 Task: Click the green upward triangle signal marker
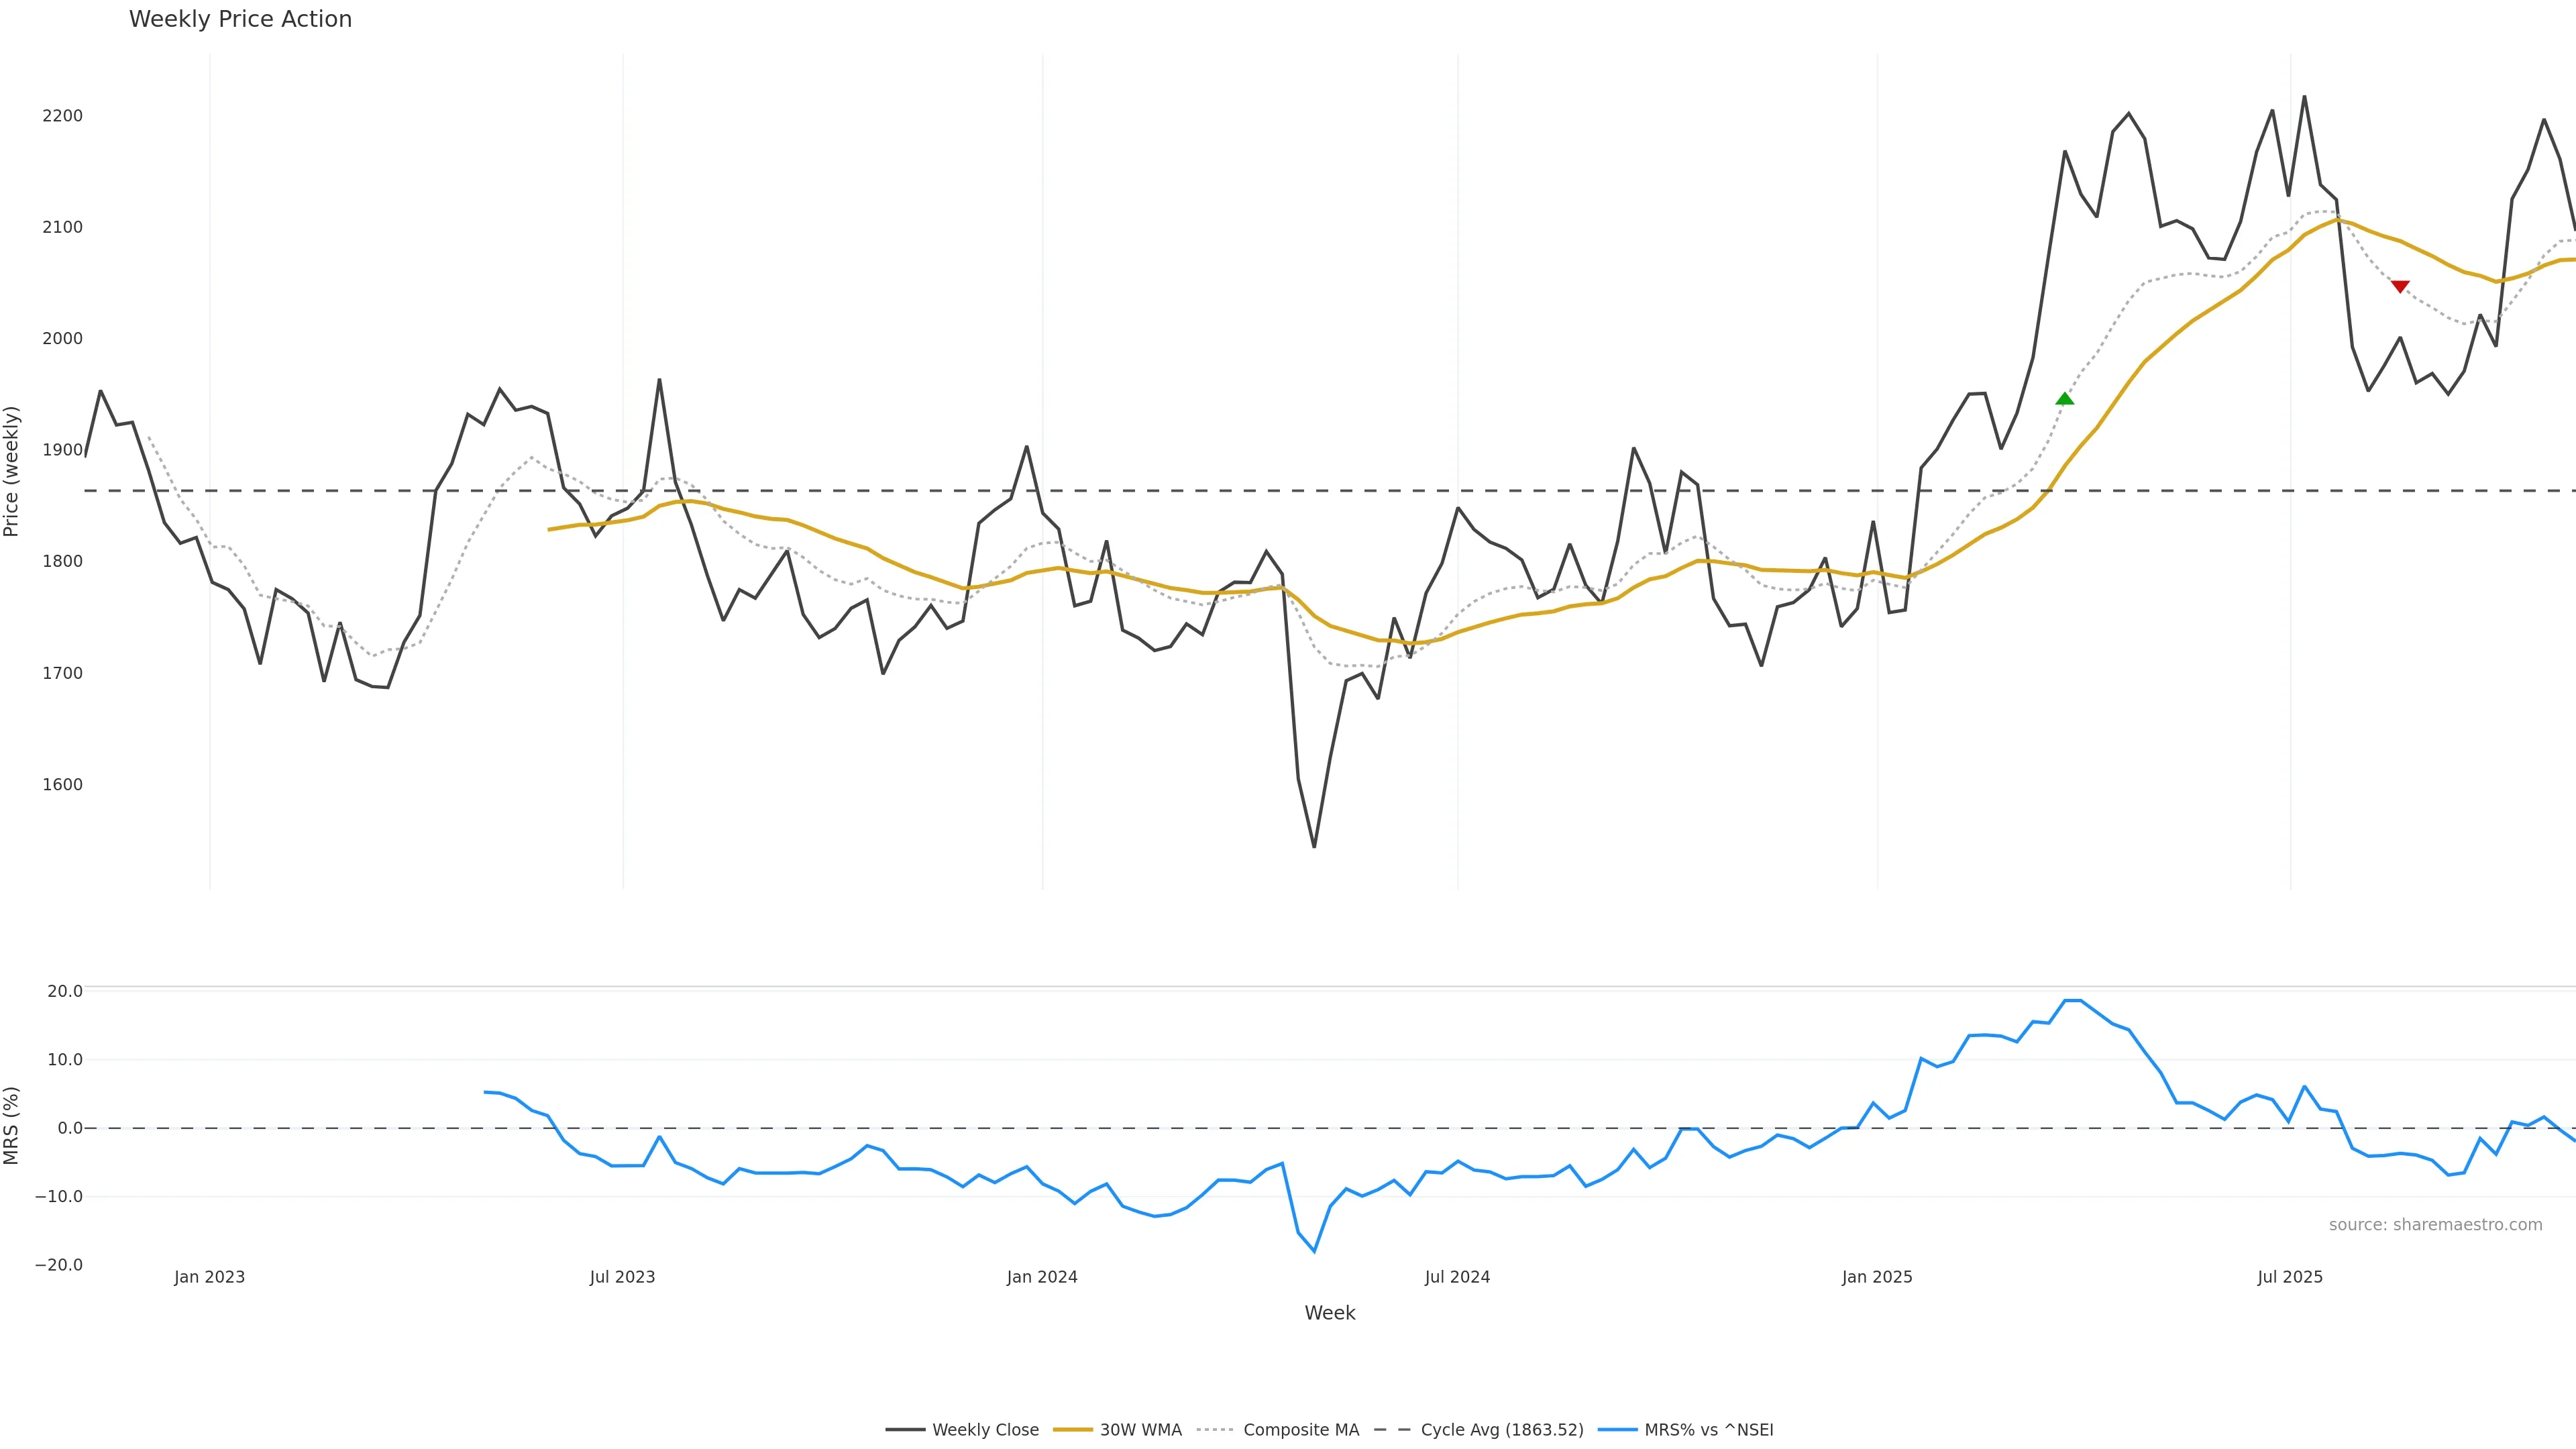click(2064, 399)
